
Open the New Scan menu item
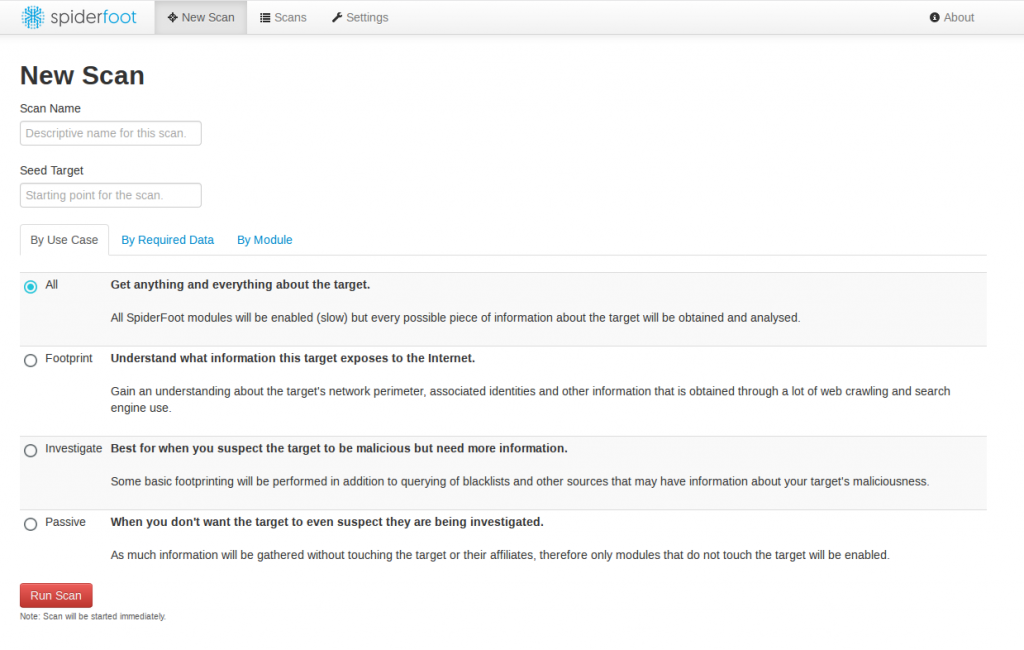tap(200, 18)
